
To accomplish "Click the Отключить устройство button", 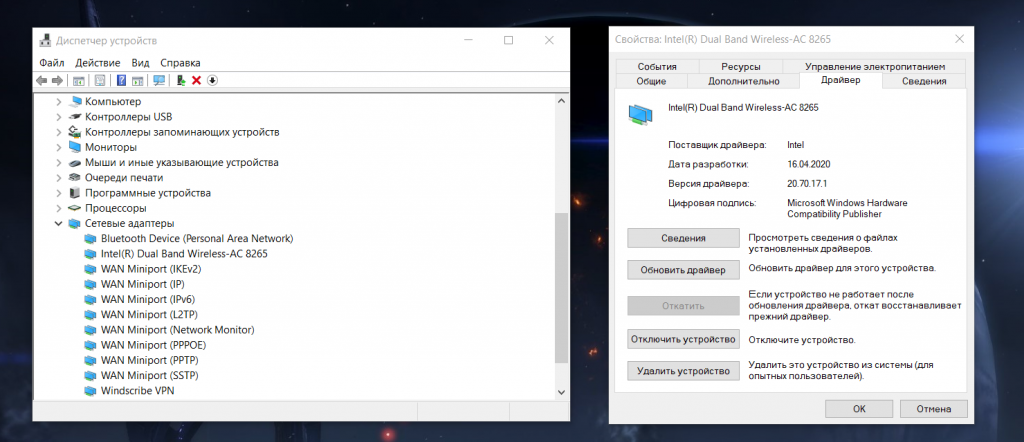I will pyautogui.click(x=683, y=339).
